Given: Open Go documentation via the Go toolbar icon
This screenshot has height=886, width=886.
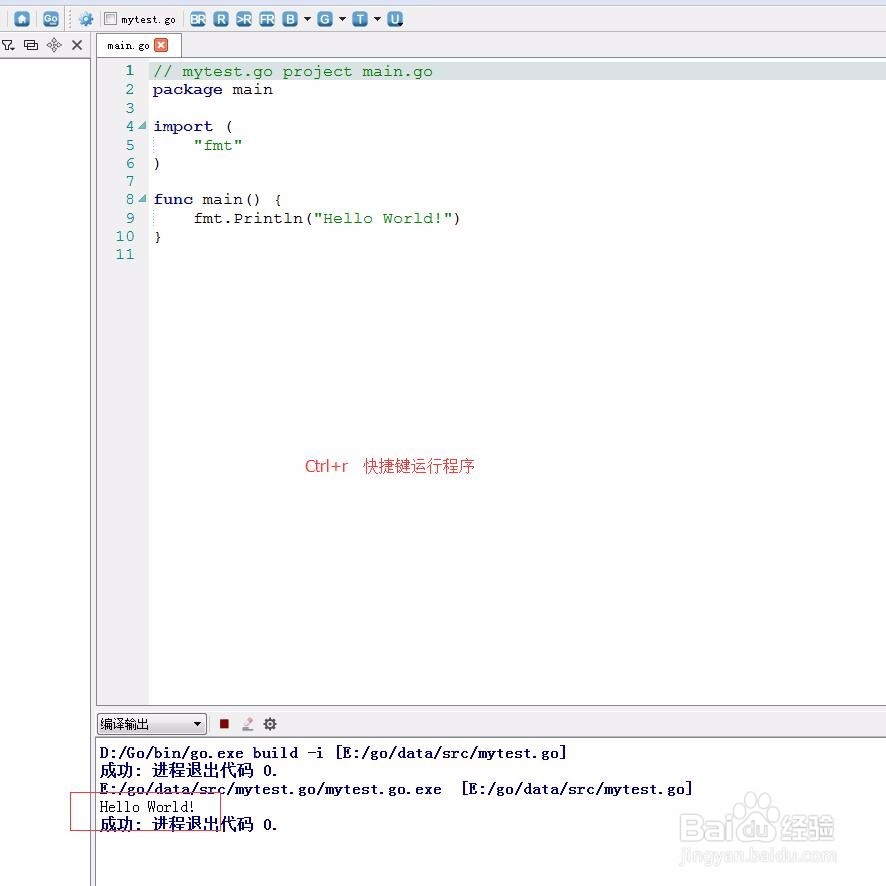Looking at the screenshot, I should tap(51, 19).
